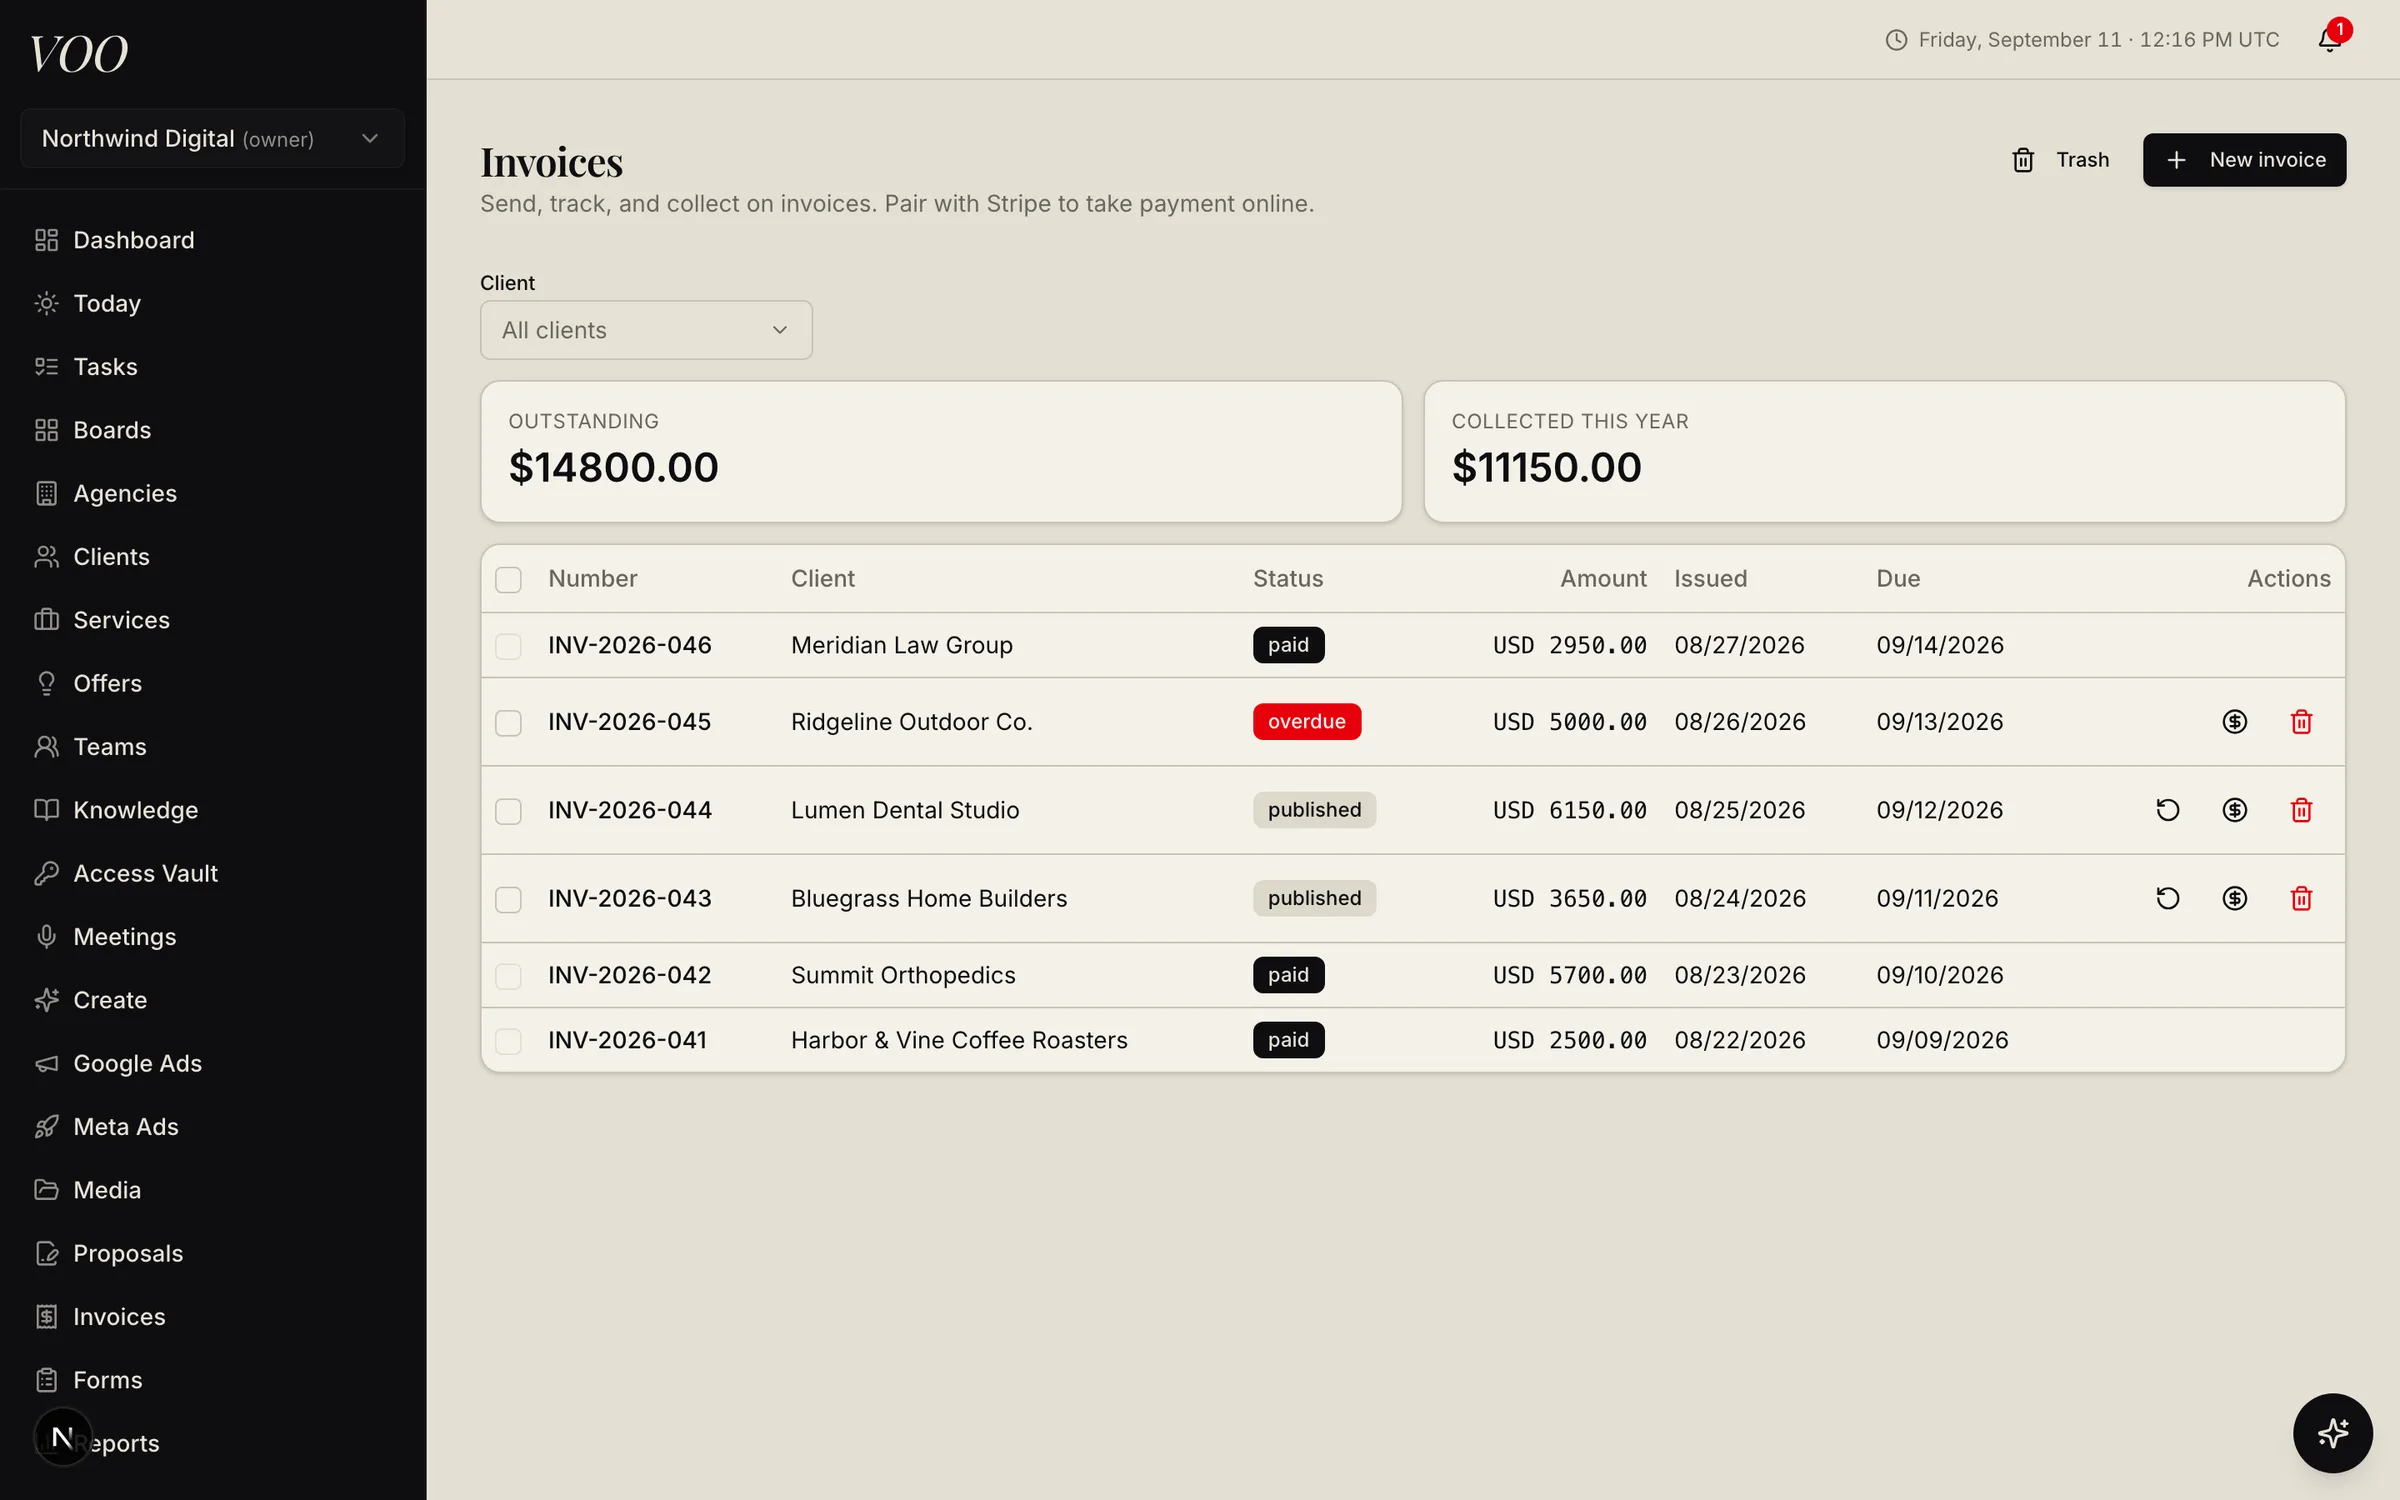The width and height of the screenshot is (2400, 1500).
Task: Open the Trash button
Action: click(x=2060, y=160)
